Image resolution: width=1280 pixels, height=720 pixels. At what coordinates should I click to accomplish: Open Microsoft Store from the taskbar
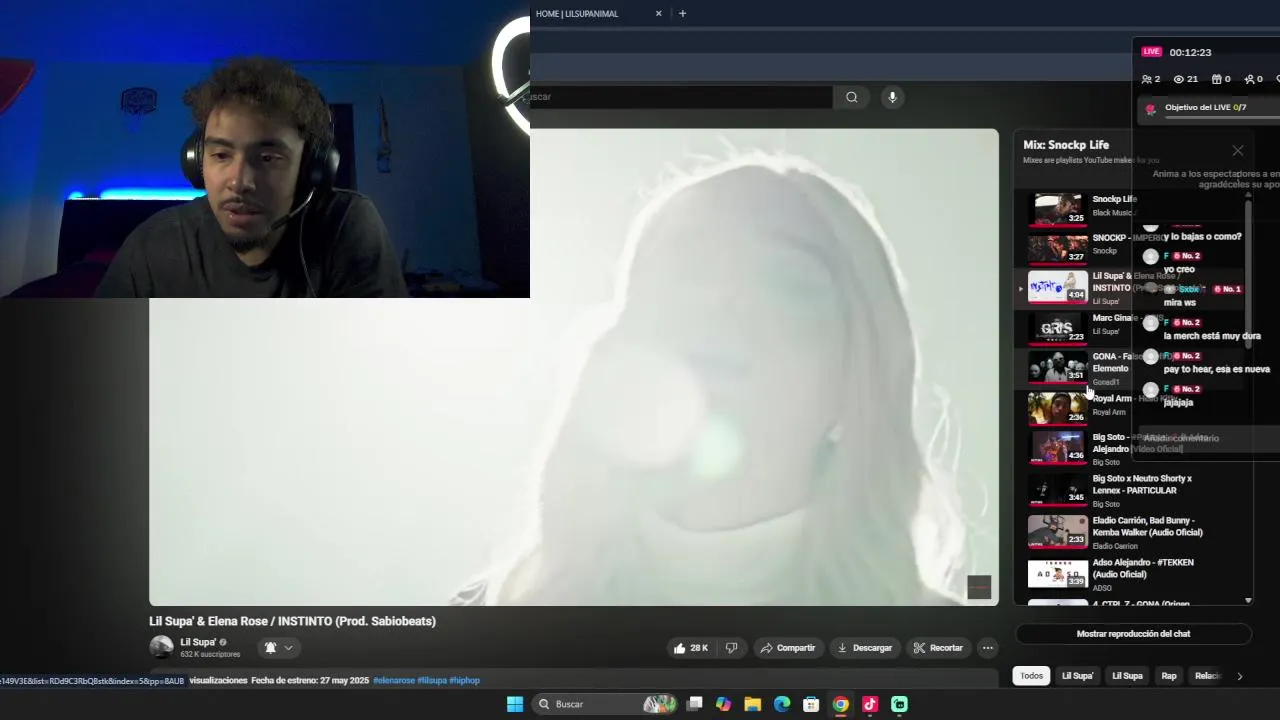click(811, 704)
